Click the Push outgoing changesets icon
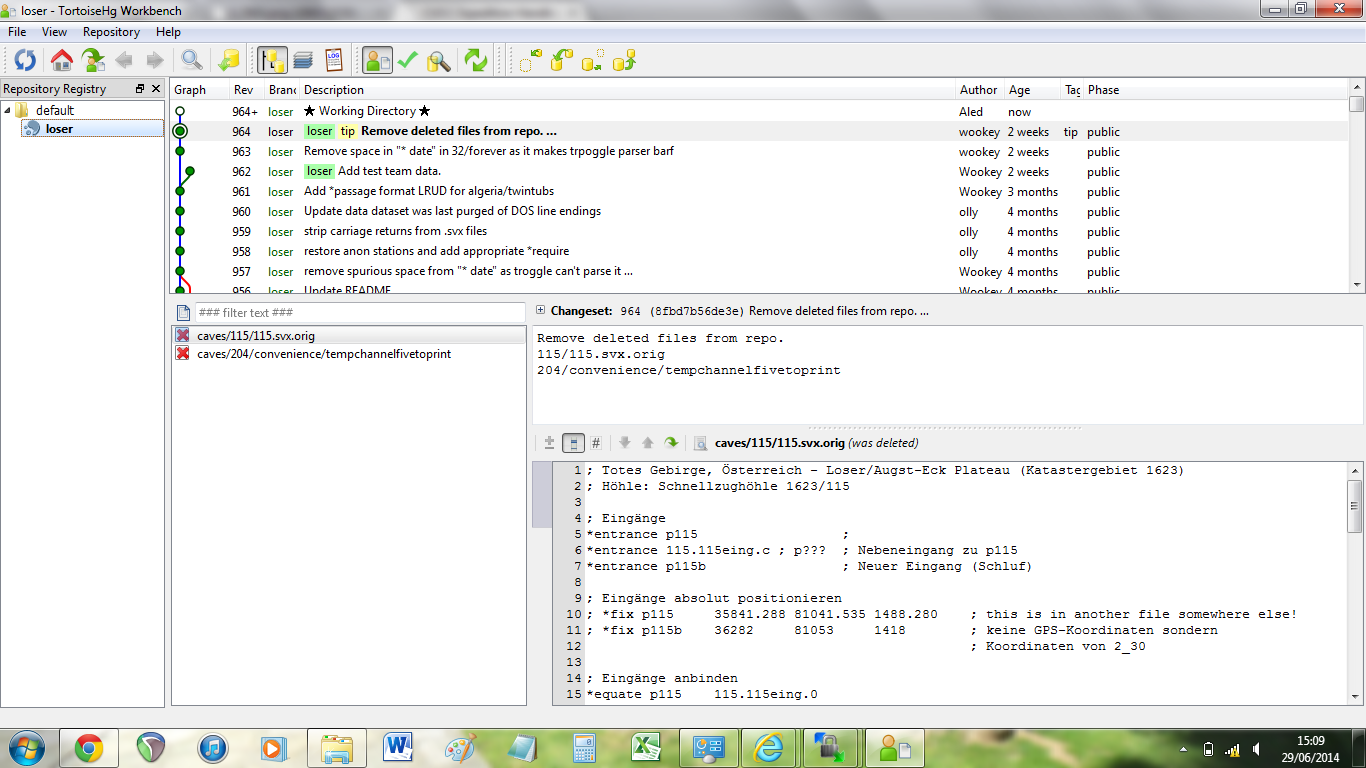Viewport: 1366px width, 768px height. point(625,60)
